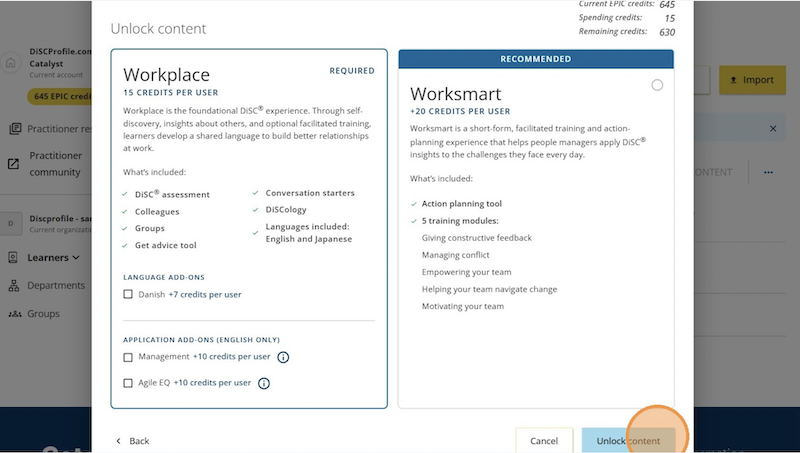Viewport: 800px width, 453px height.
Task: Click the Groups people icon
Action: tap(15, 314)
